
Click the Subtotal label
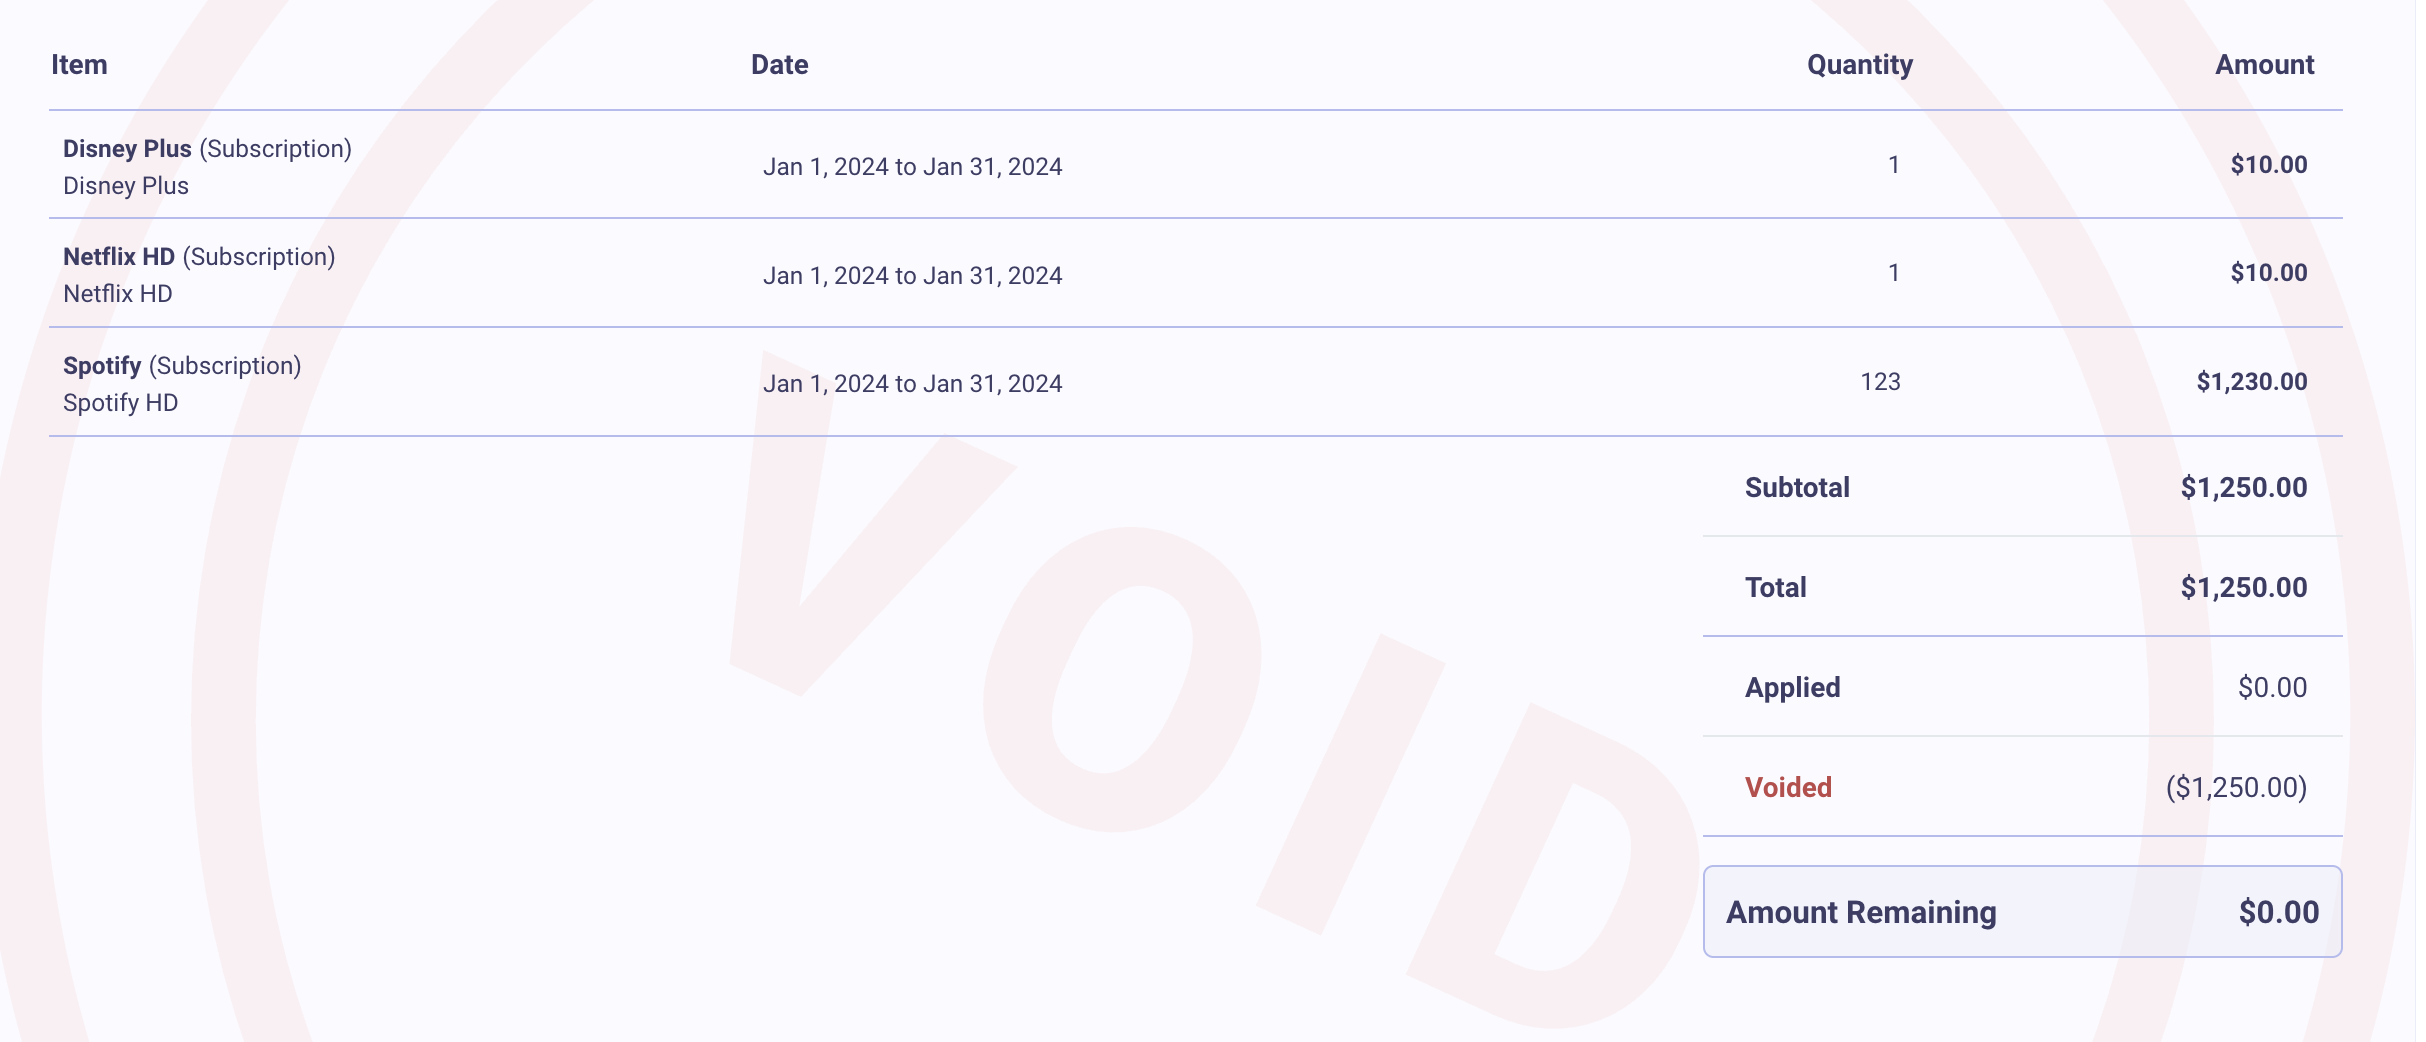click(1797, 488)
